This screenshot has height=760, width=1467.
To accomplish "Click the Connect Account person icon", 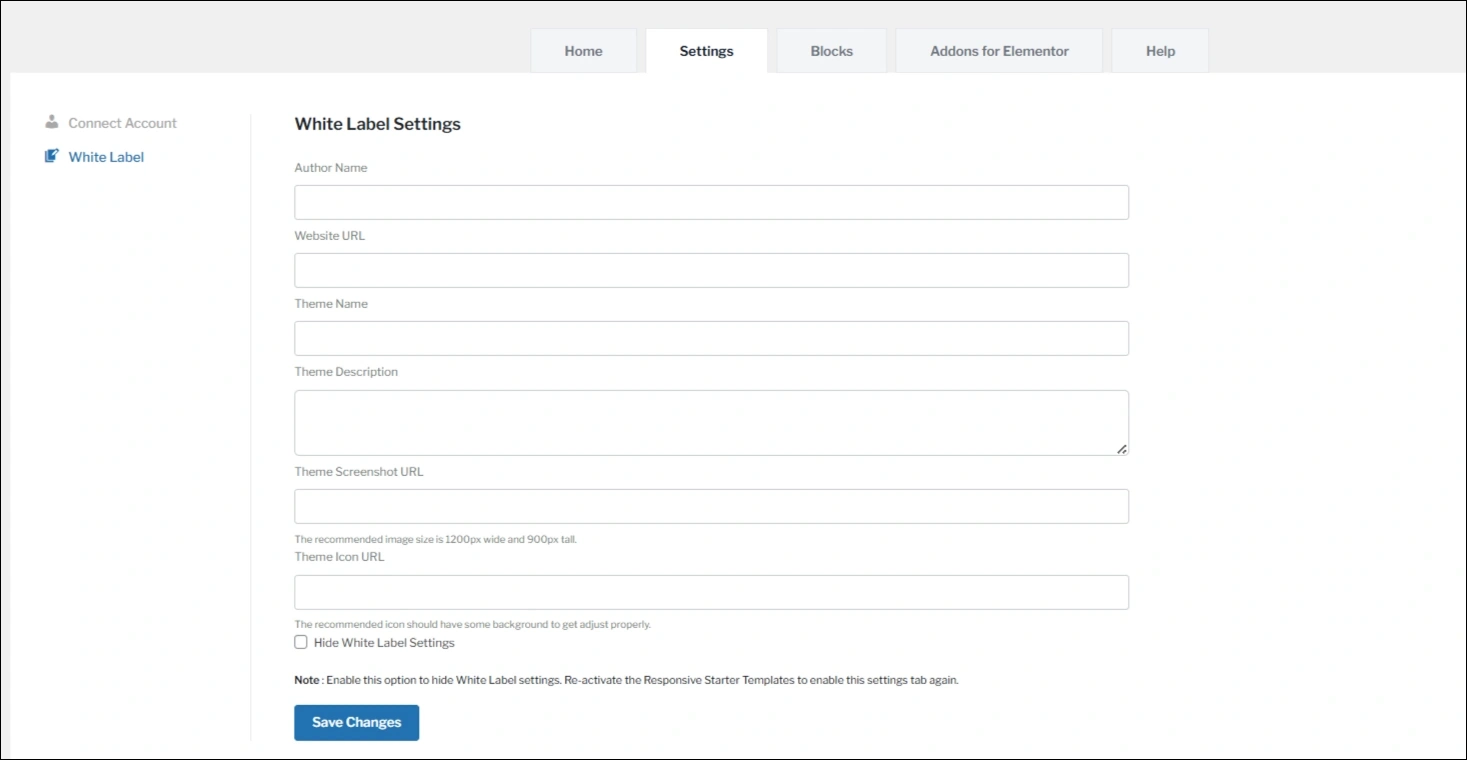I will pyautogui.click(x=51, y=122).
